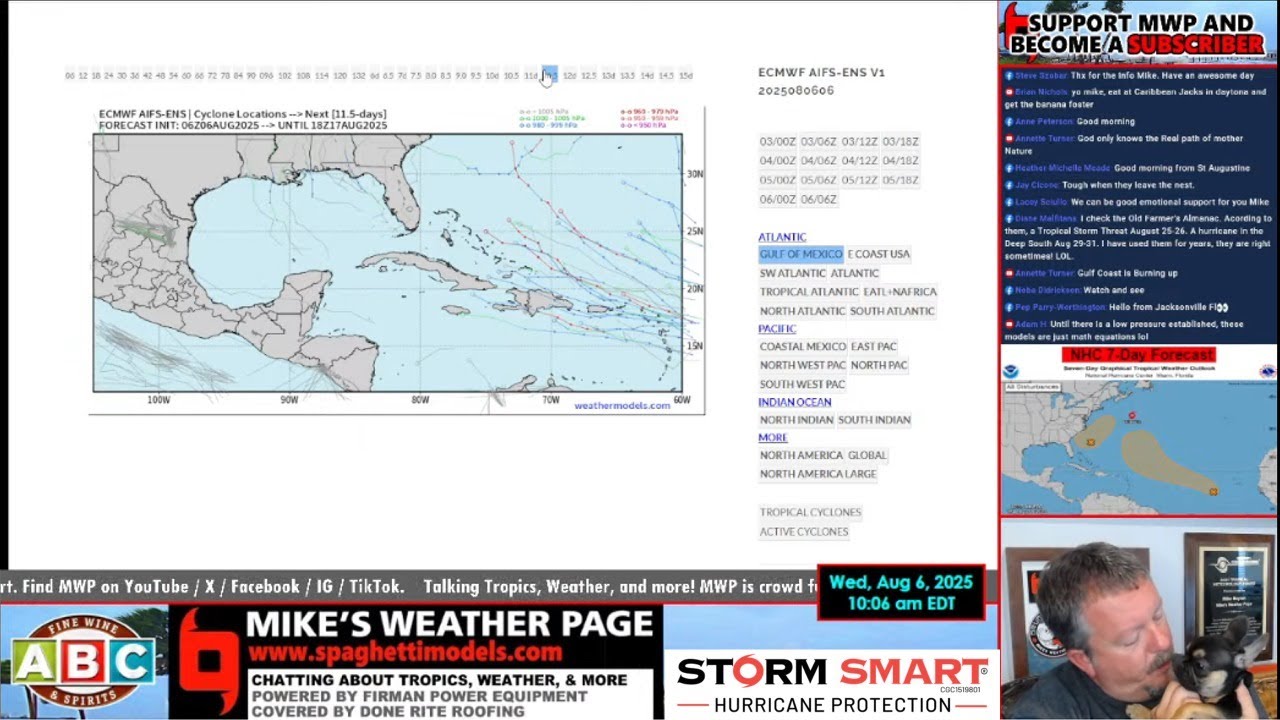
Task: Select forecast hour 096 on the timeline
Action: tap(266, 76)
